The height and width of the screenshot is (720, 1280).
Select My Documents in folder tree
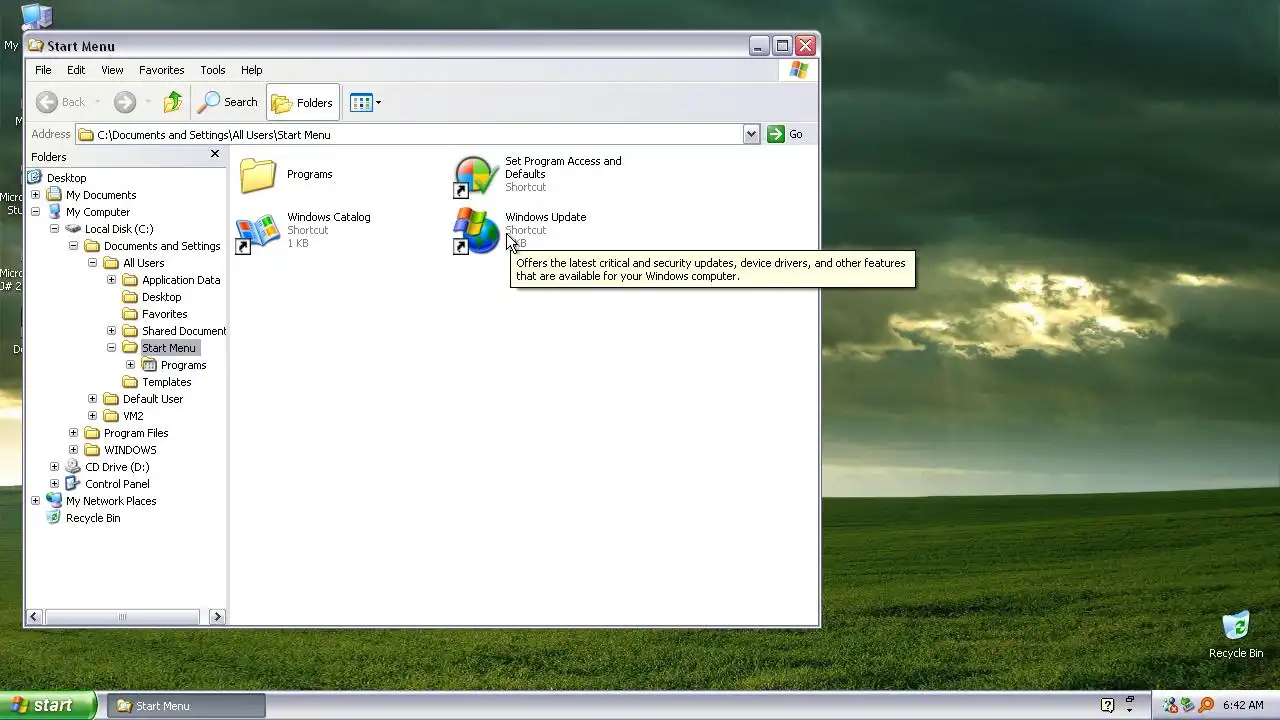point(101,195)
